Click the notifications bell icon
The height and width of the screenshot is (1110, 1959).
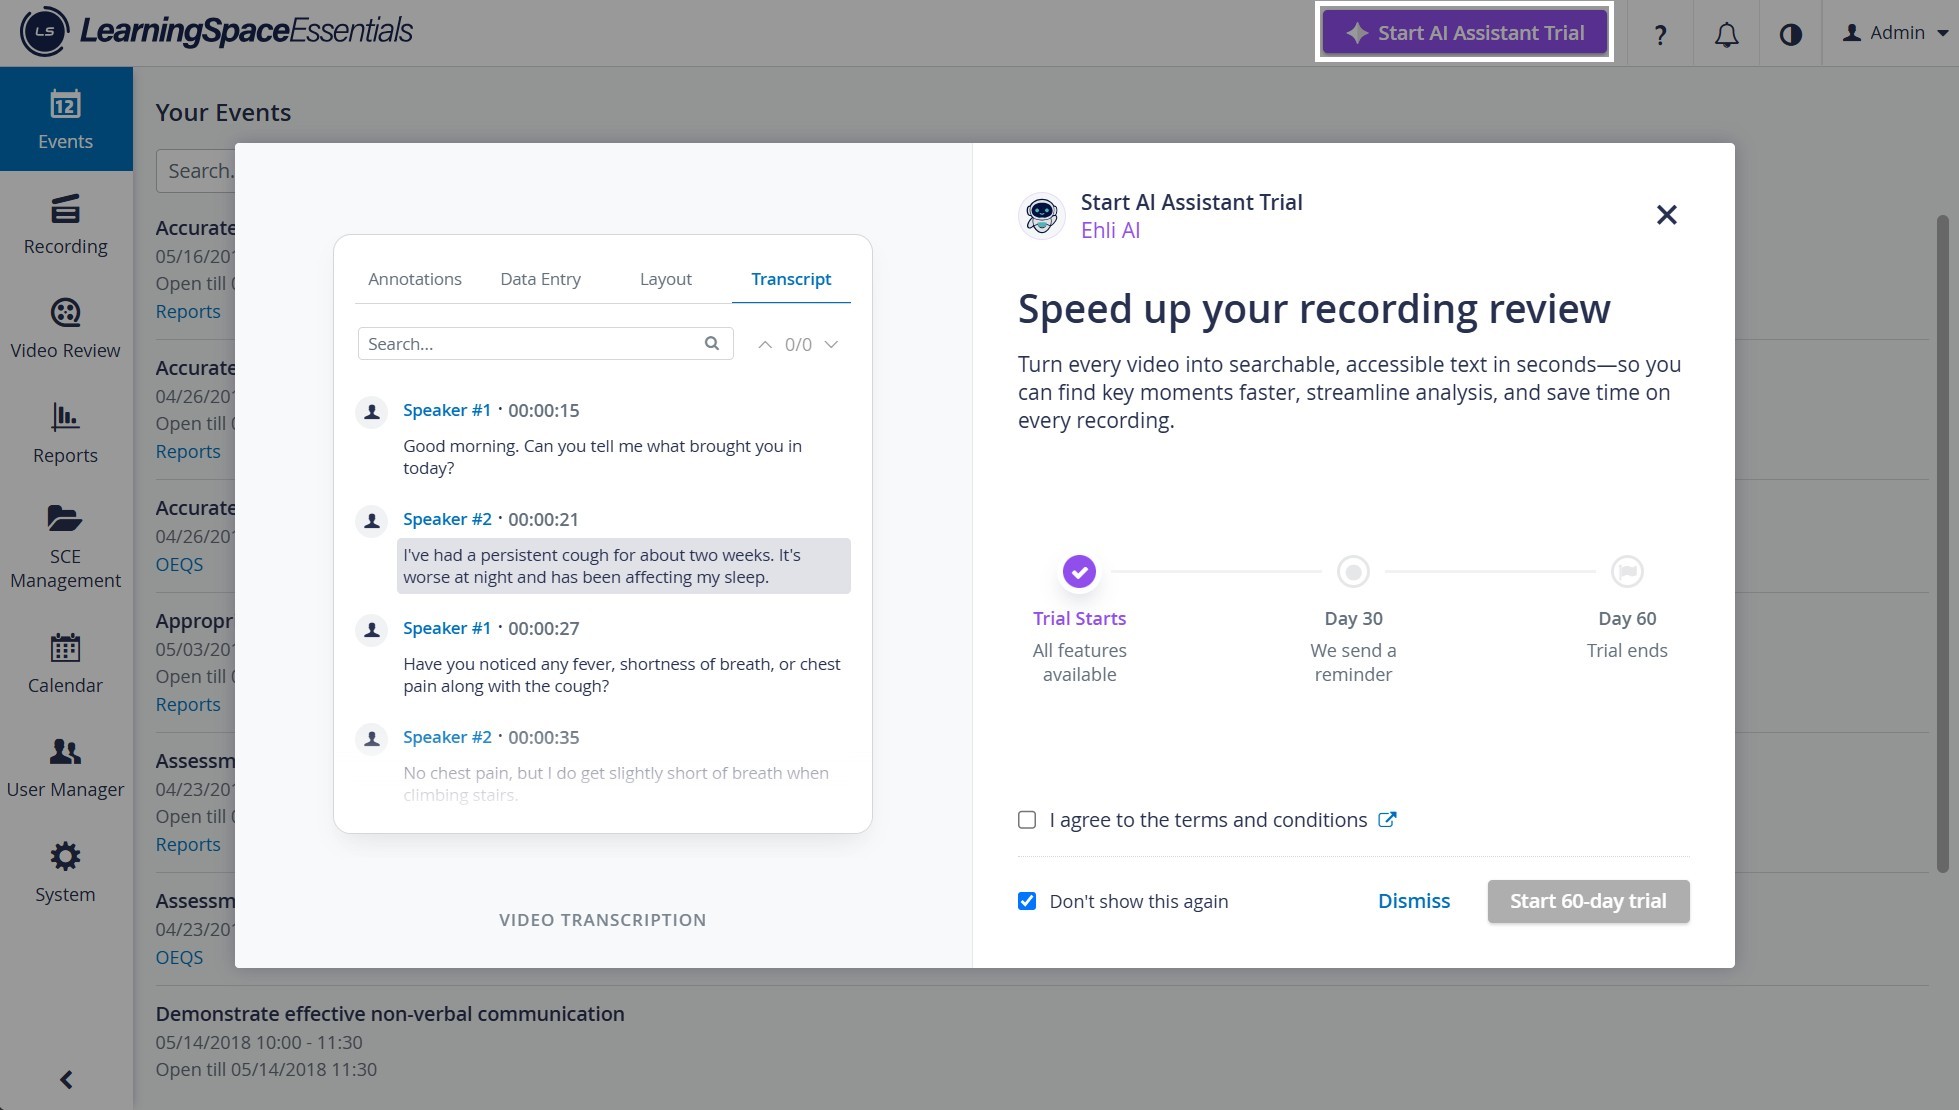pyautogui.click(x=1726, y=33)
